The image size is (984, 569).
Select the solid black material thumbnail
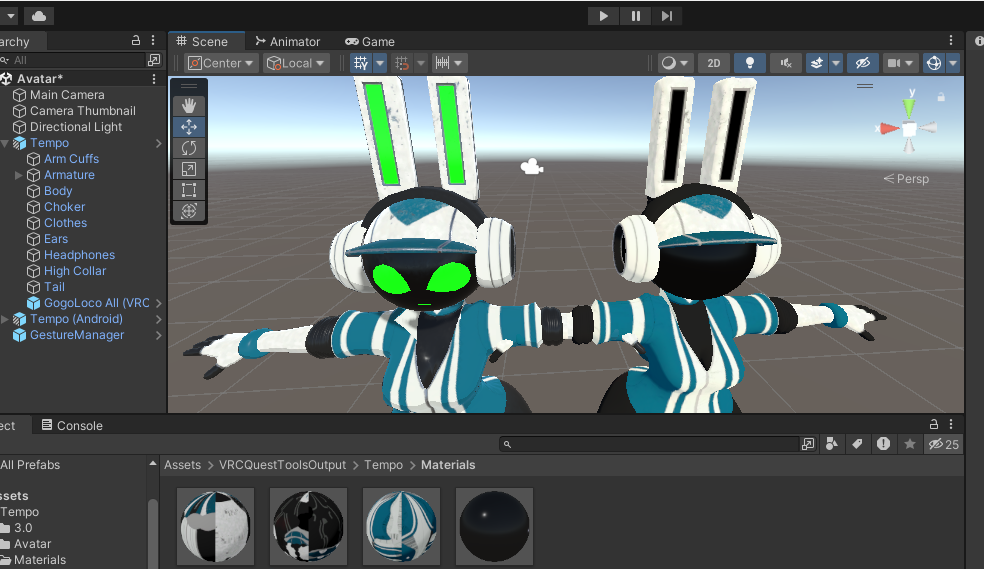pyautogui.click(x=494, y=526)
